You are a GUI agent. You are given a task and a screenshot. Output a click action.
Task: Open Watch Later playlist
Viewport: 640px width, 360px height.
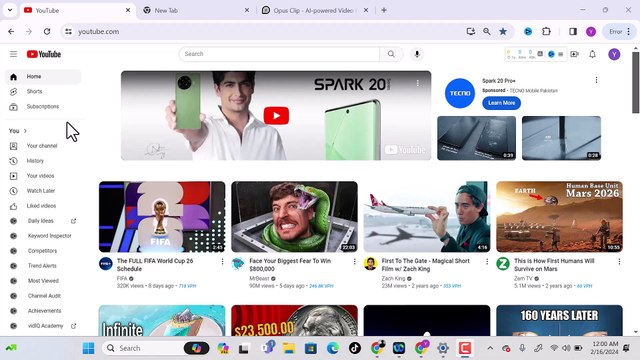pyautogui.click(x=43, y=191)
